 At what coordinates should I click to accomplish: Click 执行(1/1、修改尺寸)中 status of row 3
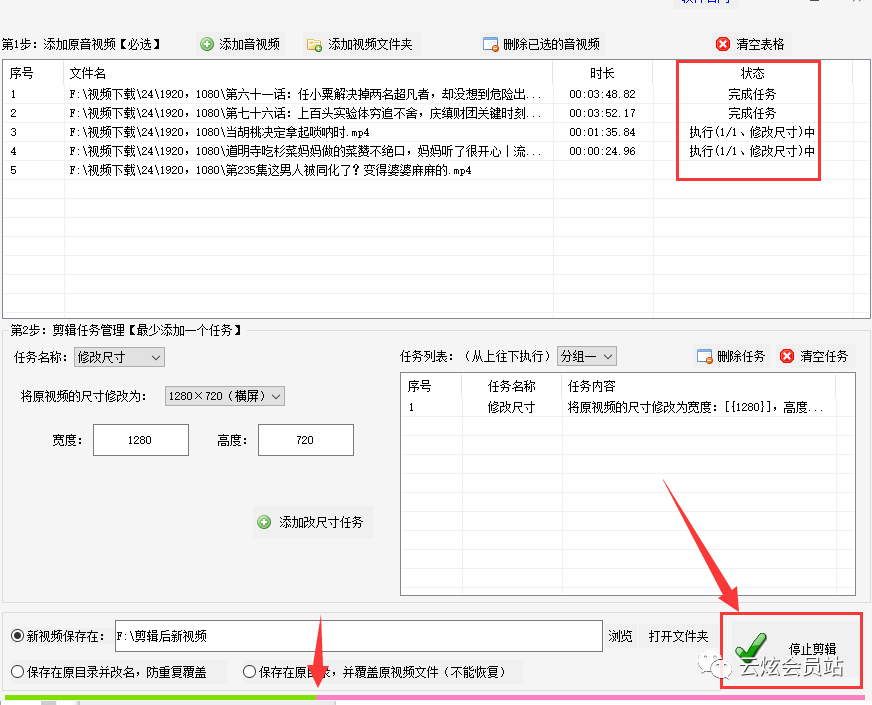click(752, 132)
